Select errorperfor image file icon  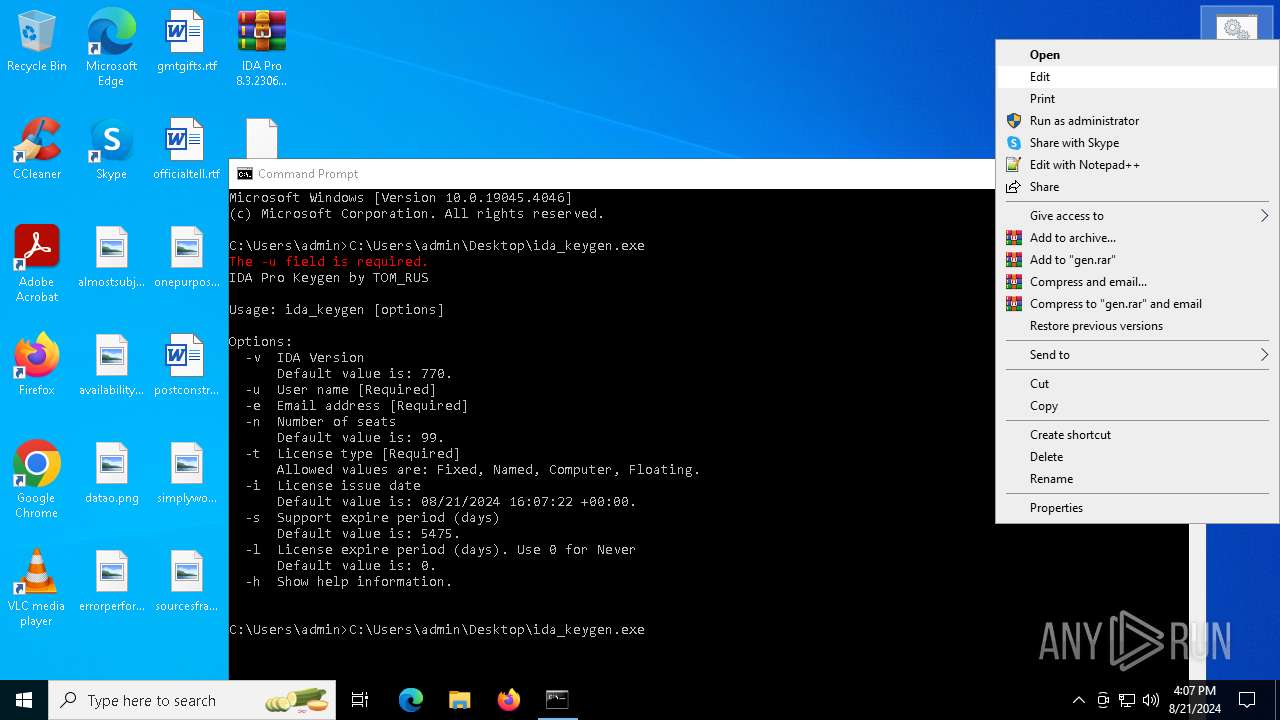click(x=111, y=580)
